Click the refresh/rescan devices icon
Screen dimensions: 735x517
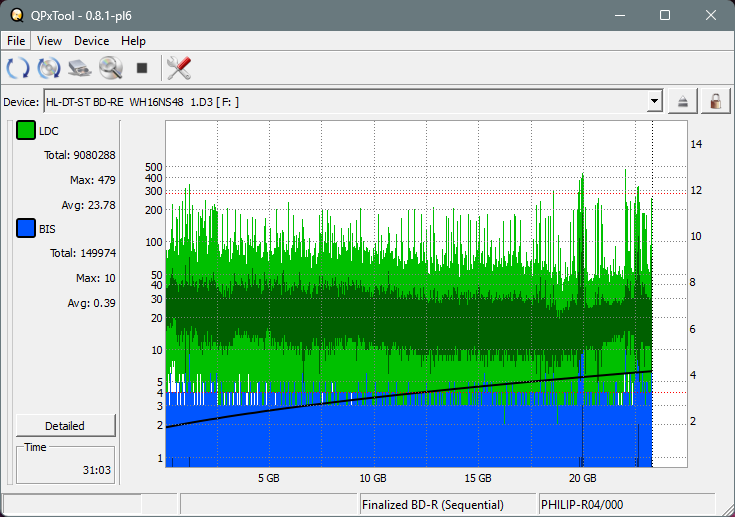click(17, 68)
